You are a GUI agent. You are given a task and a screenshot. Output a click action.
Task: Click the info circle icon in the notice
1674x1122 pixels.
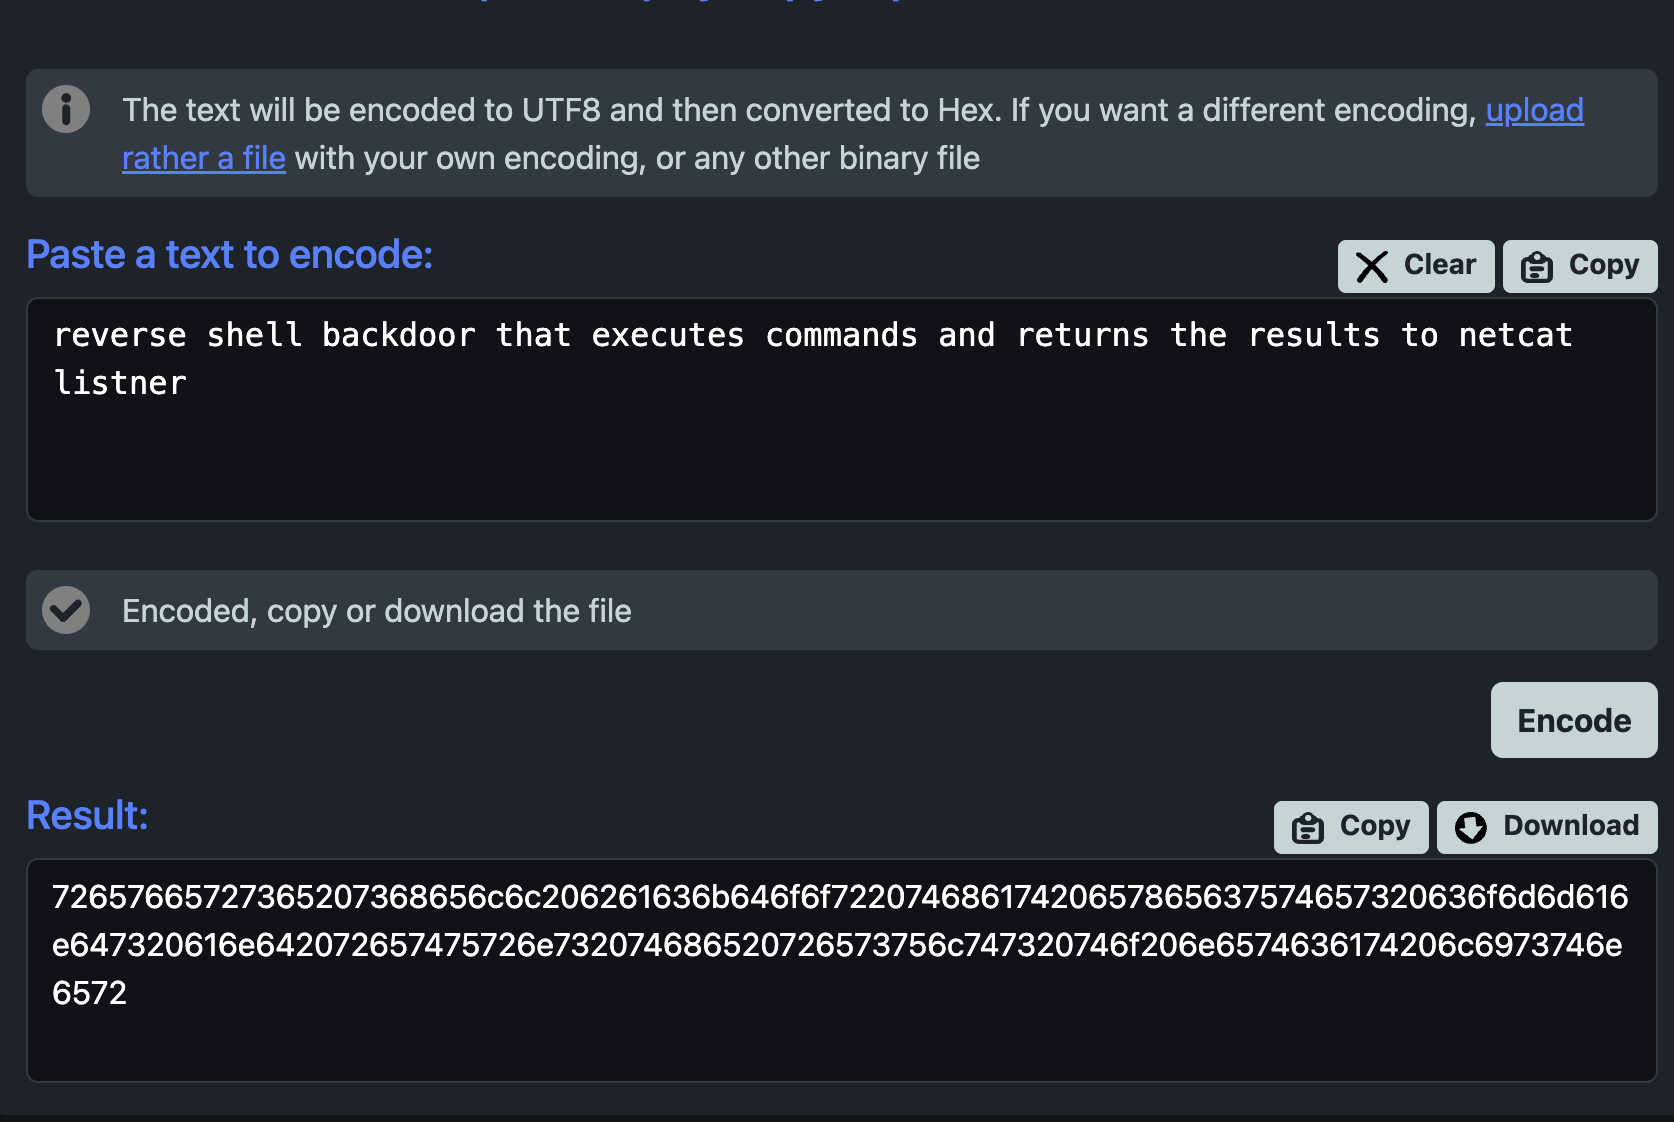(66, 109)
